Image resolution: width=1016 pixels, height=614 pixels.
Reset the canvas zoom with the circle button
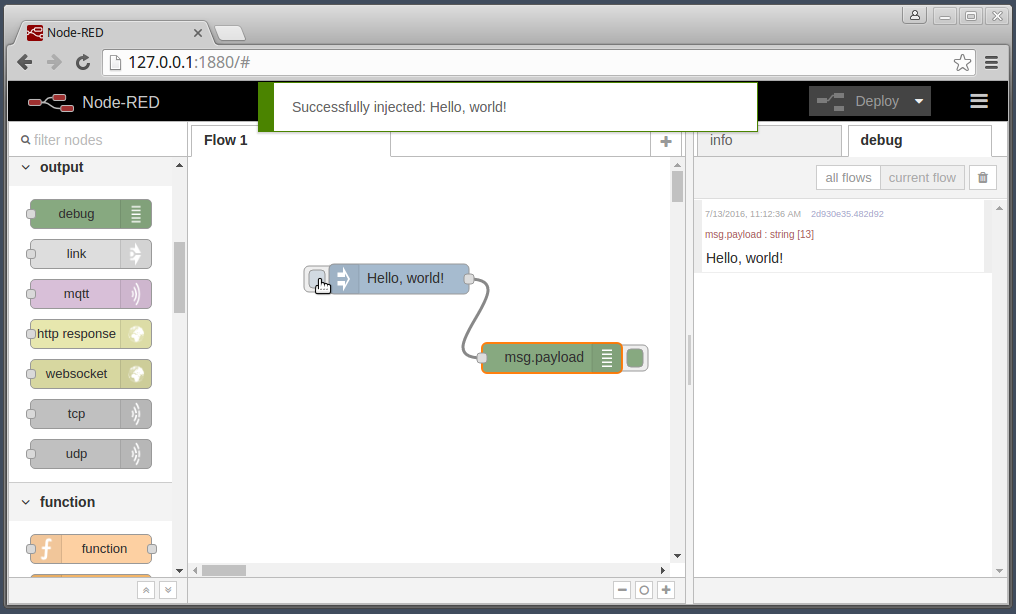[x=644, y=590]
